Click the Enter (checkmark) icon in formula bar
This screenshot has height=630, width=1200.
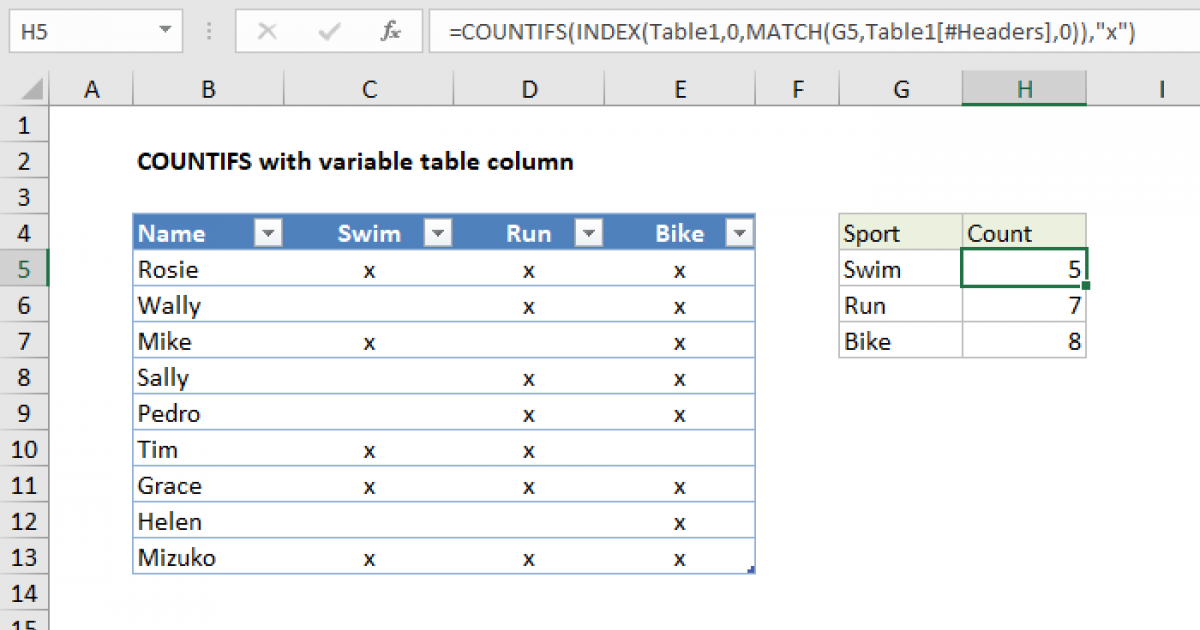pyautogui.click(x=329, y=31)
